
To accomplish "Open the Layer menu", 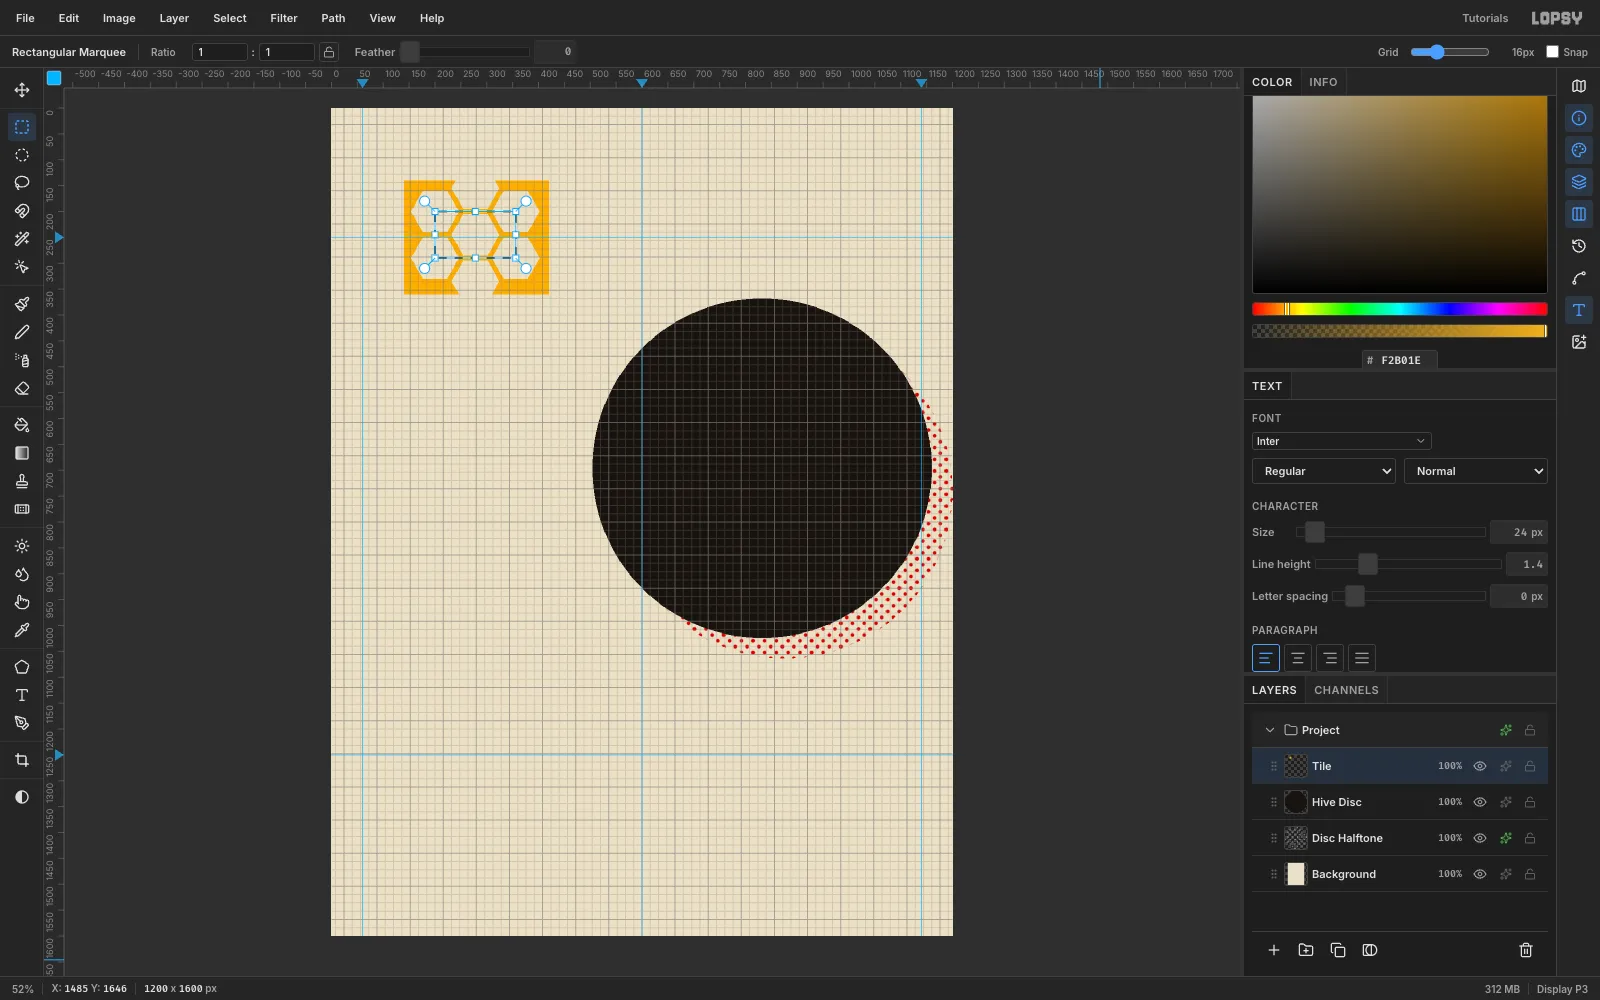I will coord(174,18).
